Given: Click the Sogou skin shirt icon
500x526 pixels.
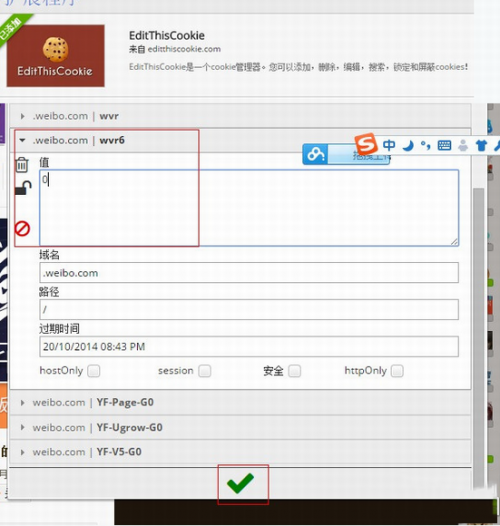Looking at the screenshot, I should pyautogui.click(x=481, y=146).
